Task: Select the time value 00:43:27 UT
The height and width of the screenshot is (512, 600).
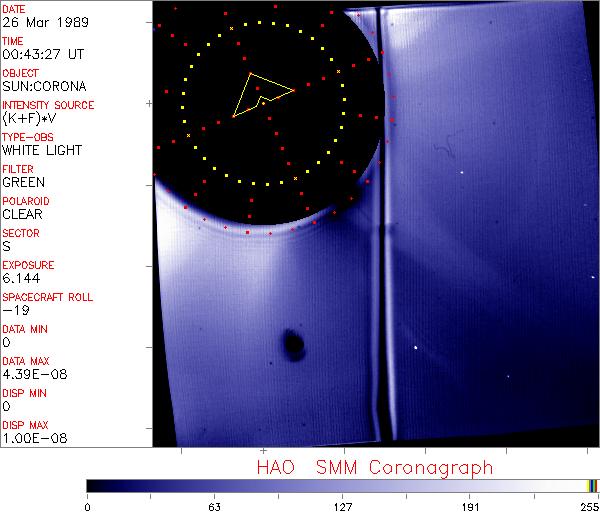Action: click(x=43, y=54)
